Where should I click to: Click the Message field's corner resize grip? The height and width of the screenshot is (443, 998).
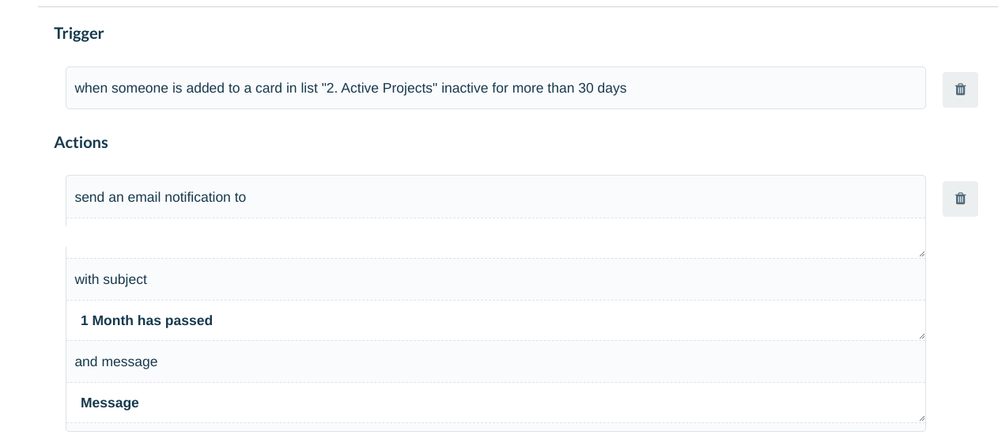[x=921, y=418]
